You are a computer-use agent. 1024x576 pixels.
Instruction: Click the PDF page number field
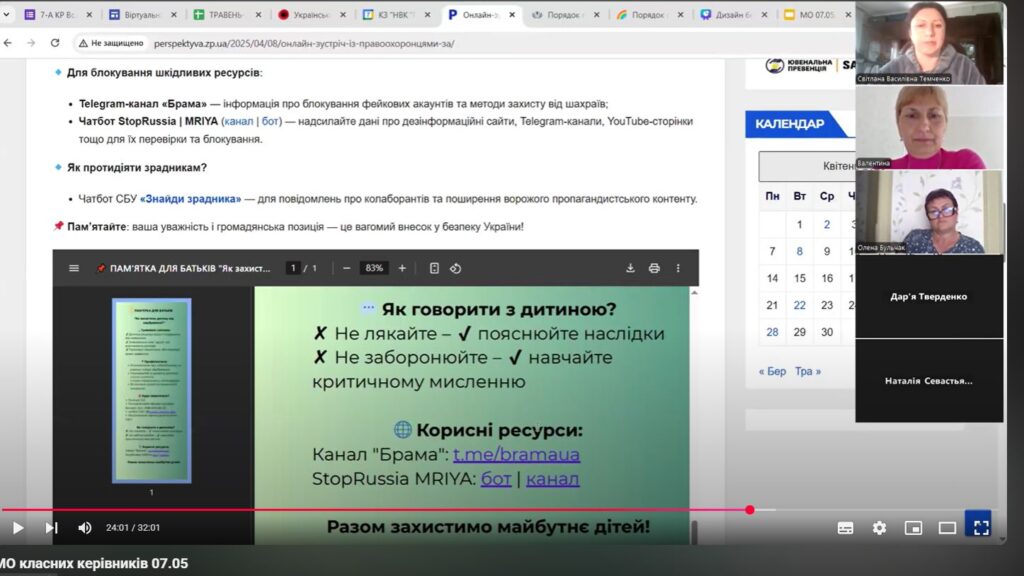pyautogui.click(x=293, y=268)
